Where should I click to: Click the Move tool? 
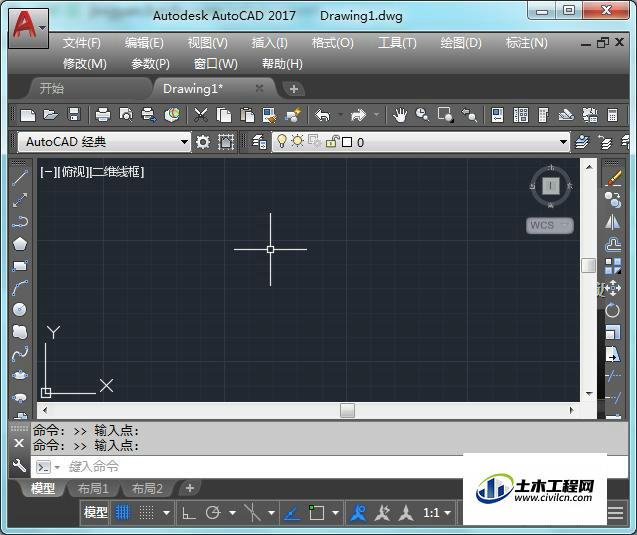coord(613,288)
